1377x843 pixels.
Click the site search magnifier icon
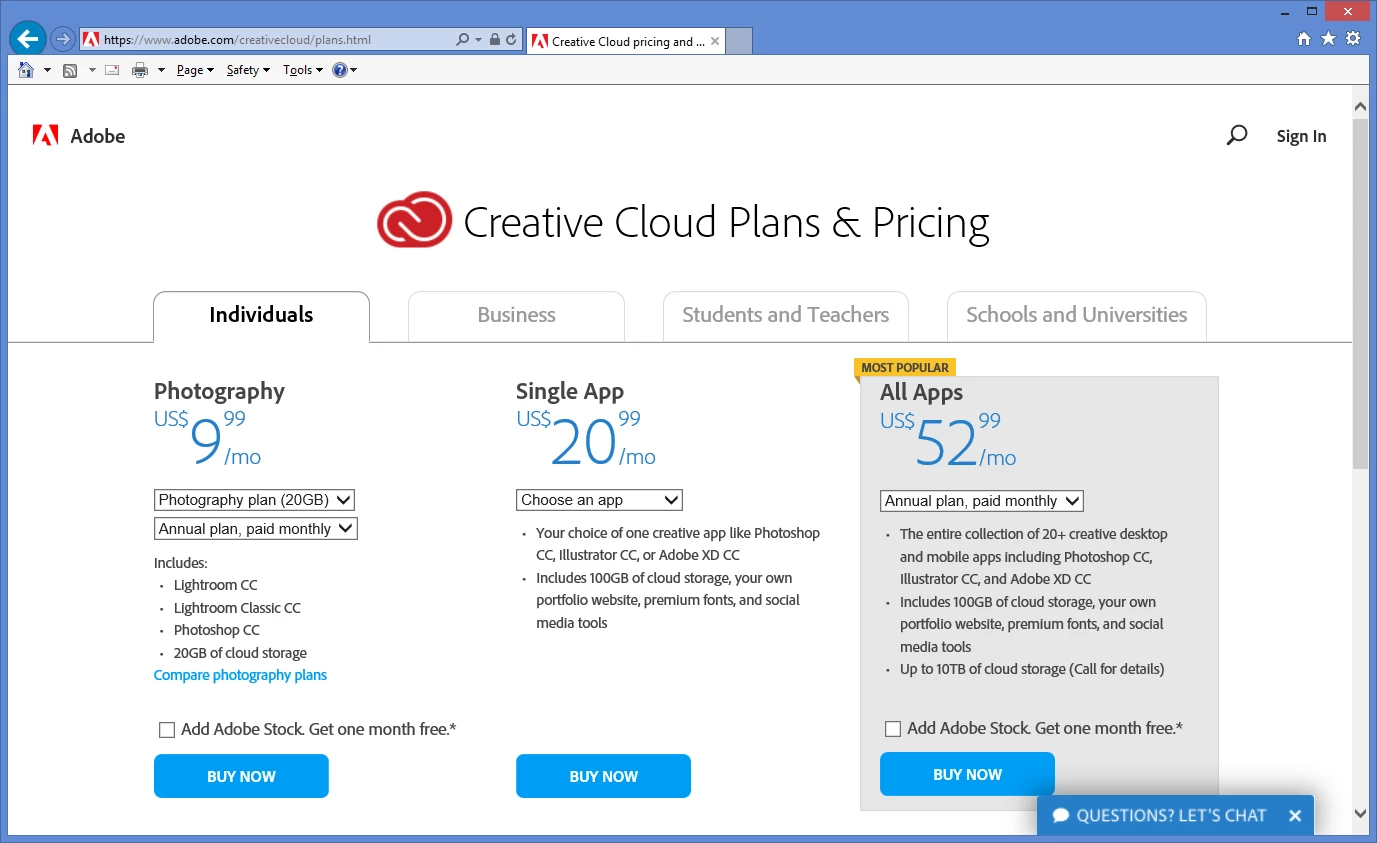coord(1237,135)
